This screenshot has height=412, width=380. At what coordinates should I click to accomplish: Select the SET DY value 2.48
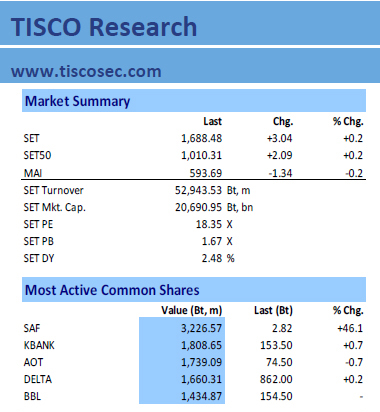click(212, 258)
